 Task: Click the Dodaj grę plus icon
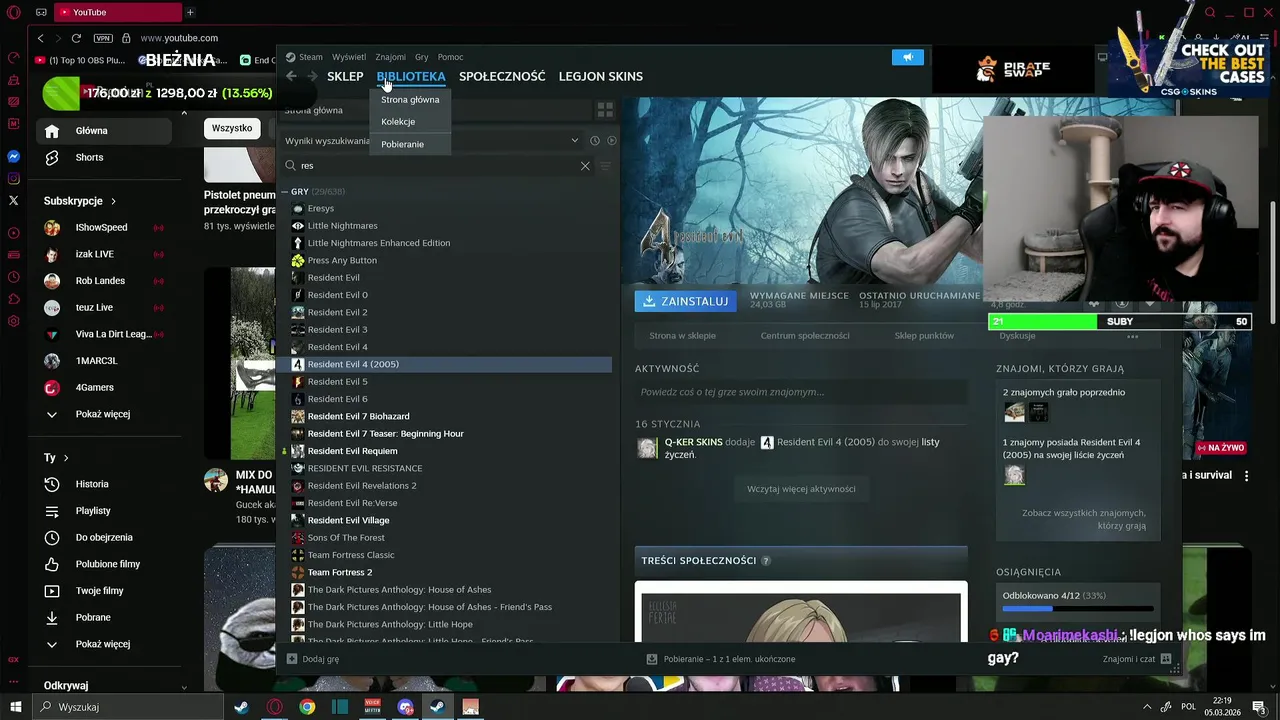coord(291,659)
